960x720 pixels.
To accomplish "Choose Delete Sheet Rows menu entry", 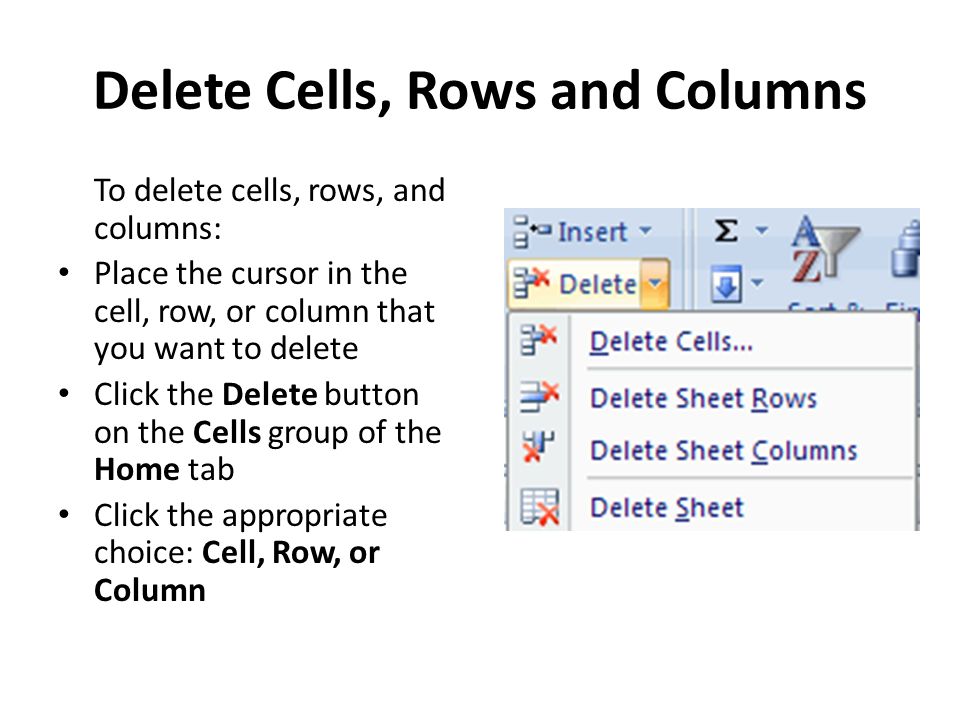I will coord(711,398).
